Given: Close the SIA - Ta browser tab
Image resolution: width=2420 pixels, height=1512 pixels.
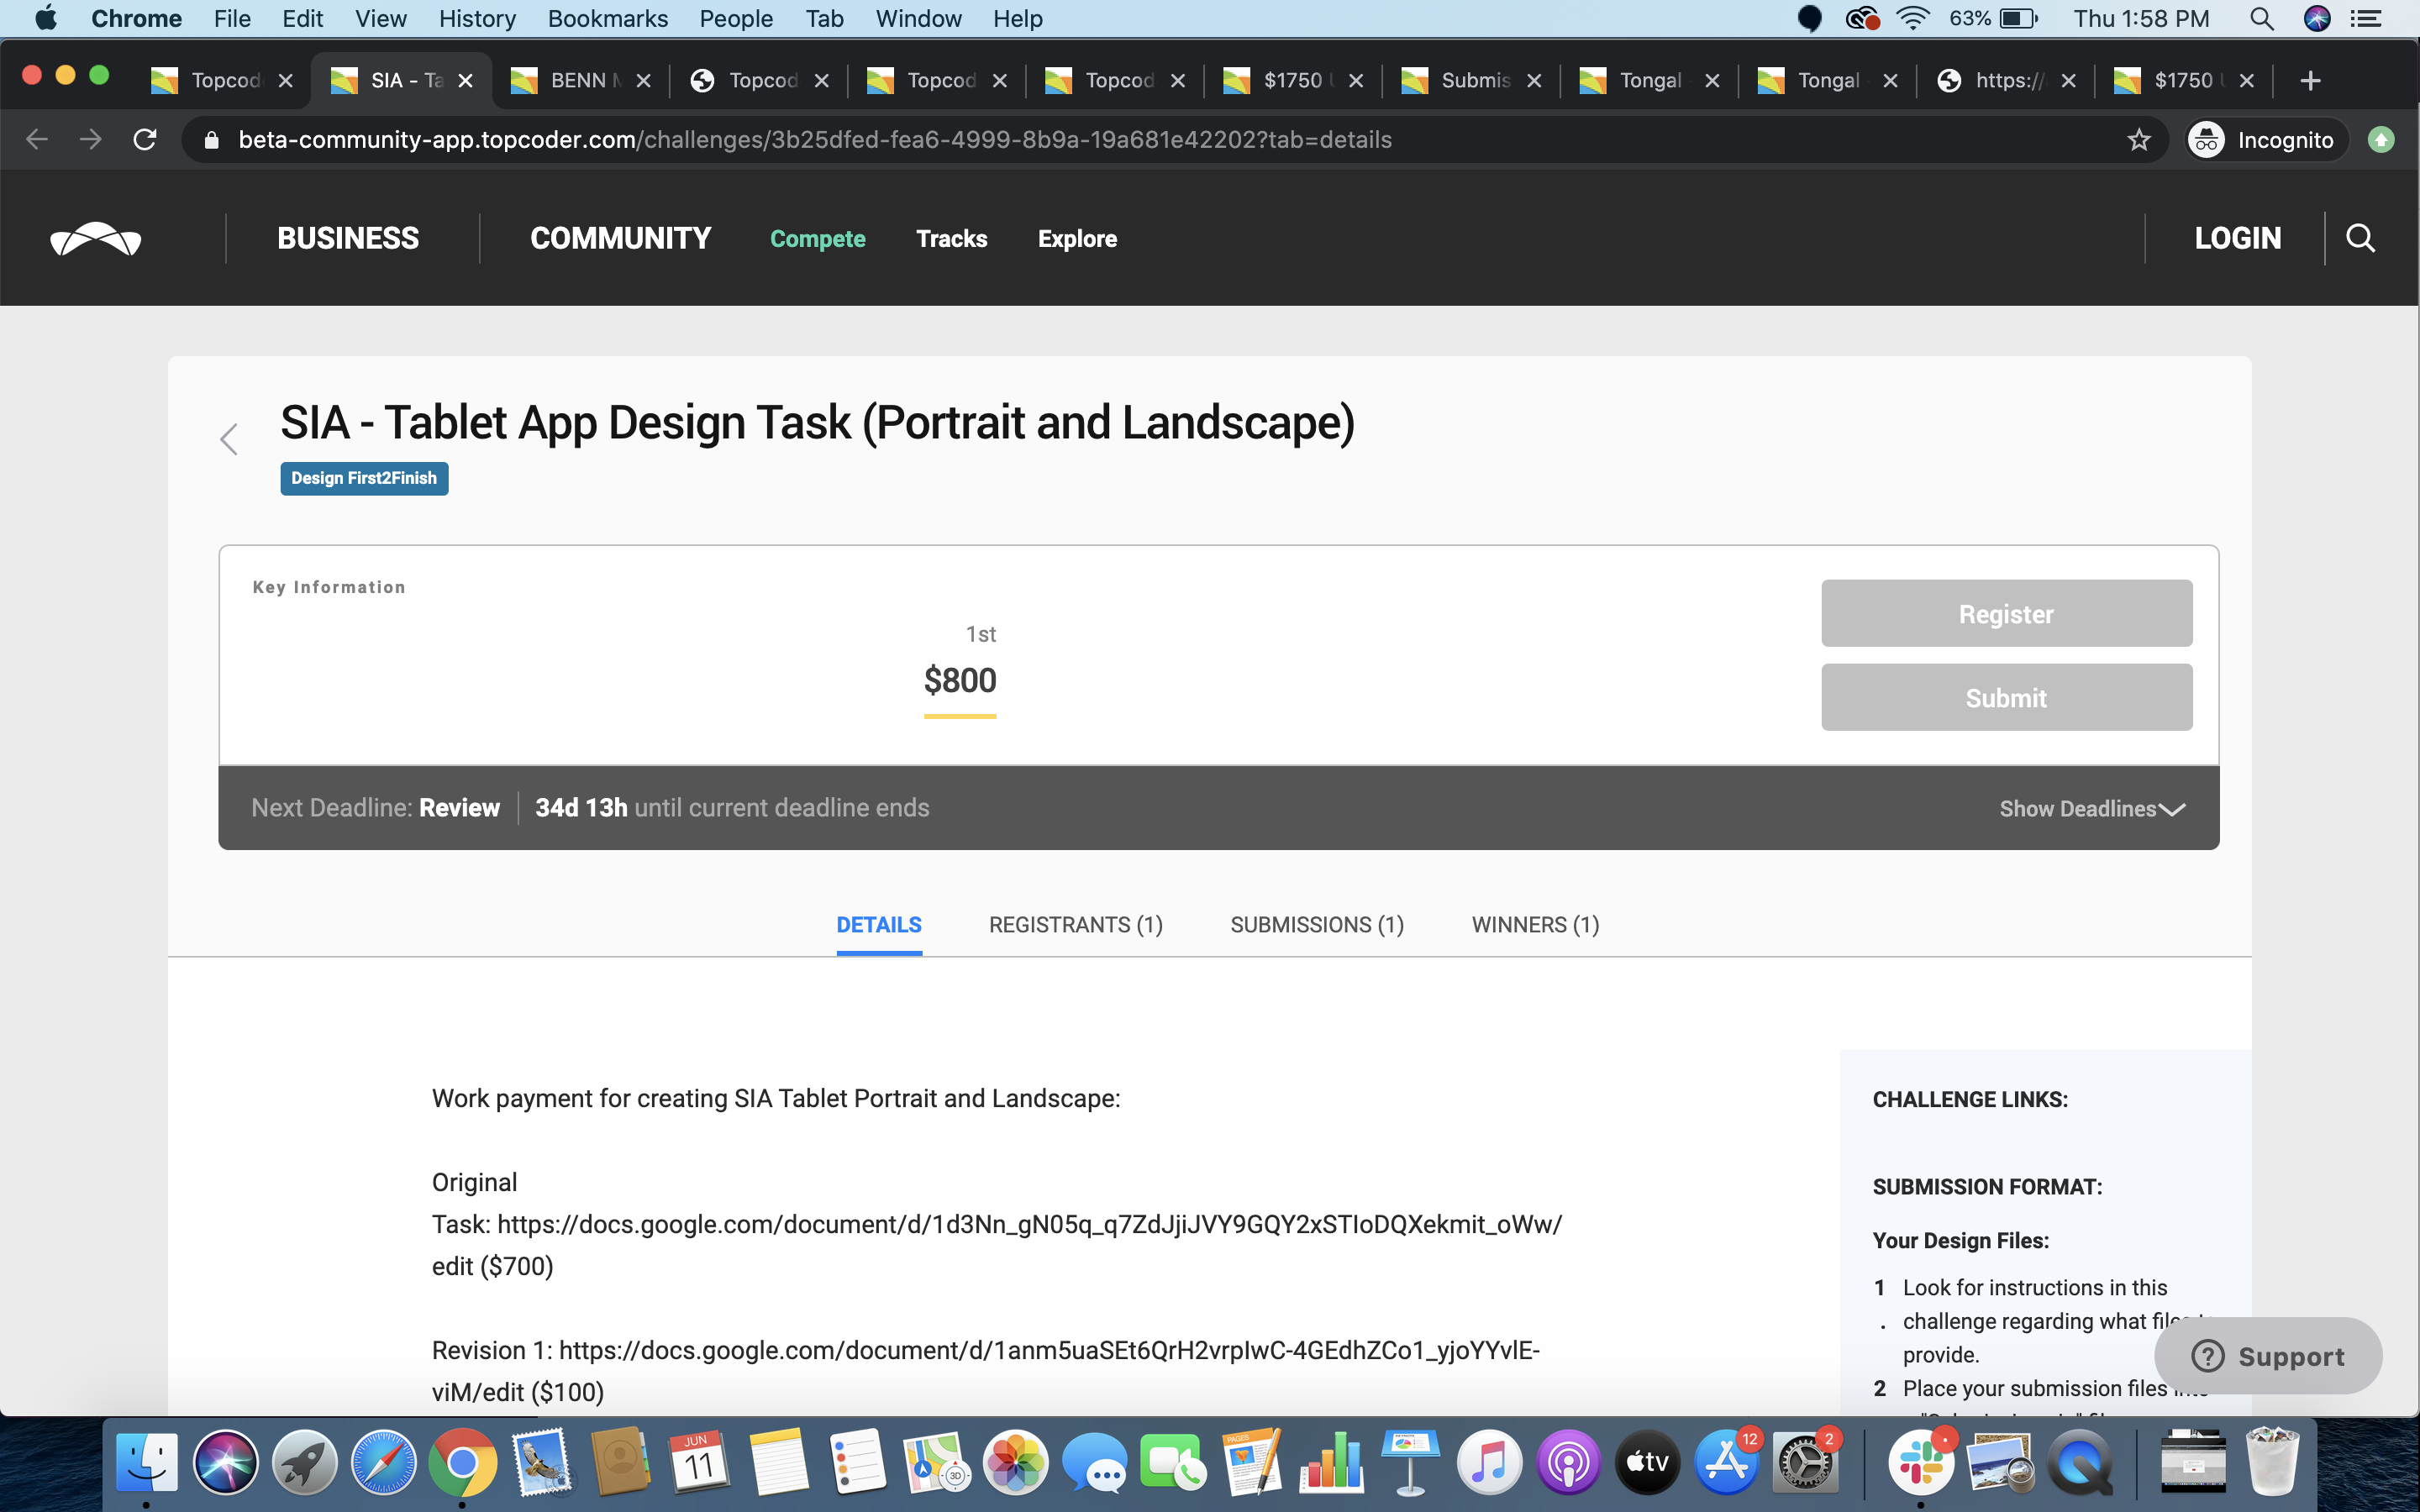Looking at the screenshot, I should click(465, 81).
